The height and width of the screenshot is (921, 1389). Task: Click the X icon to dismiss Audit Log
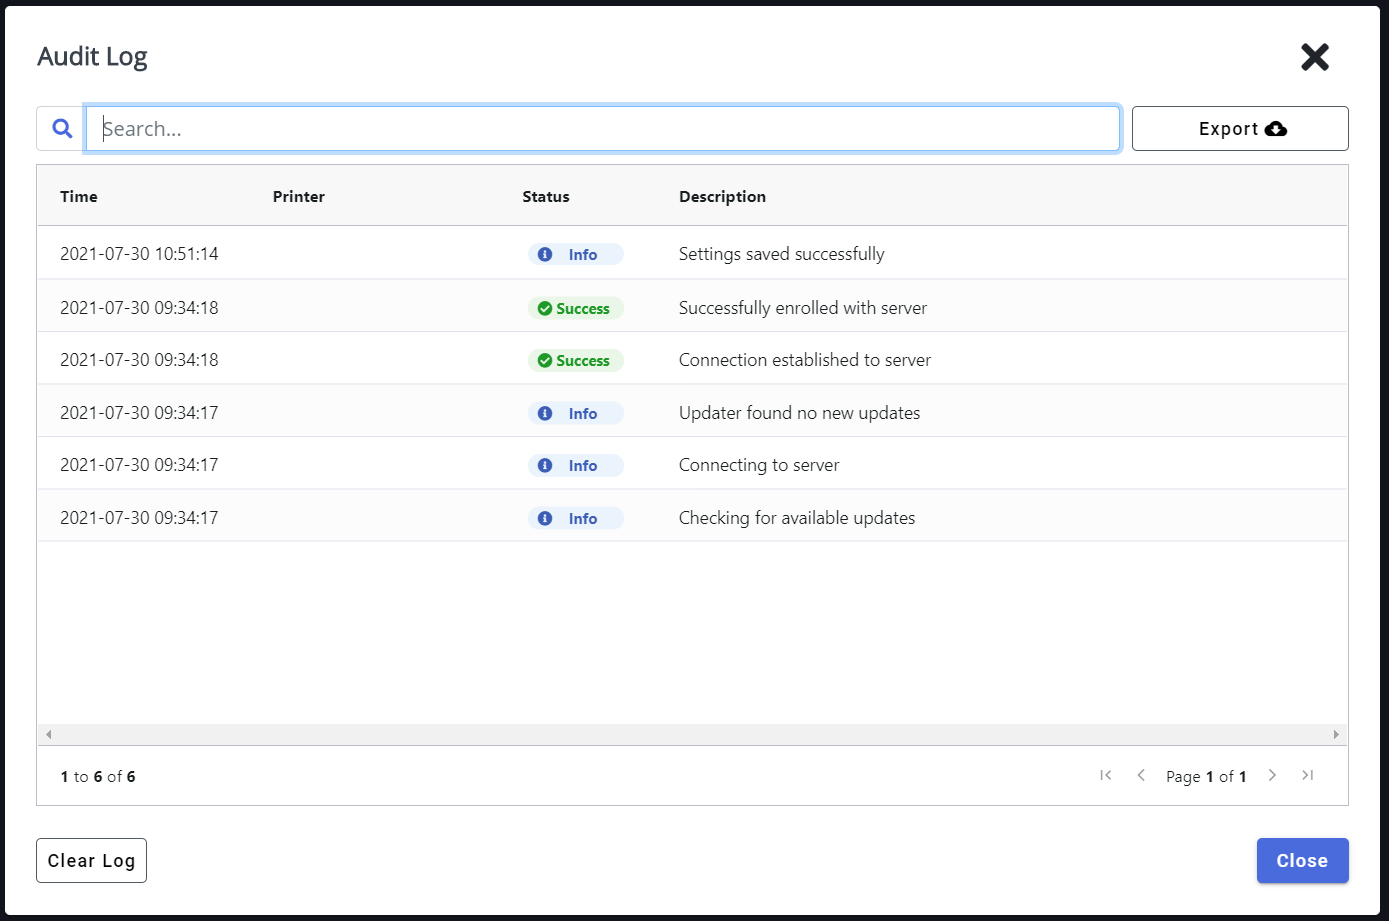click(1314, 58)
